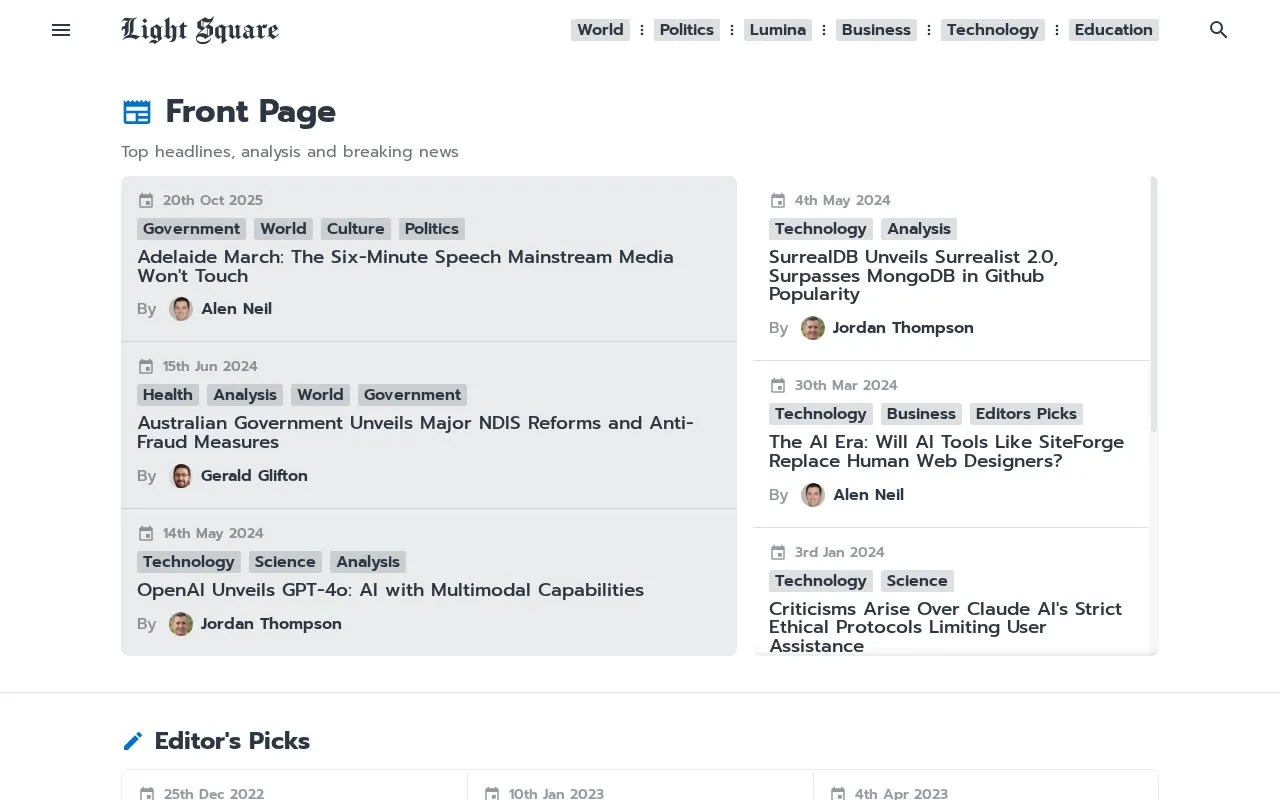Open SurrealDB Unveils Surrealist 2.0 article
The height and width of the screenshot is (800, 1280).
tap(913, 275)
